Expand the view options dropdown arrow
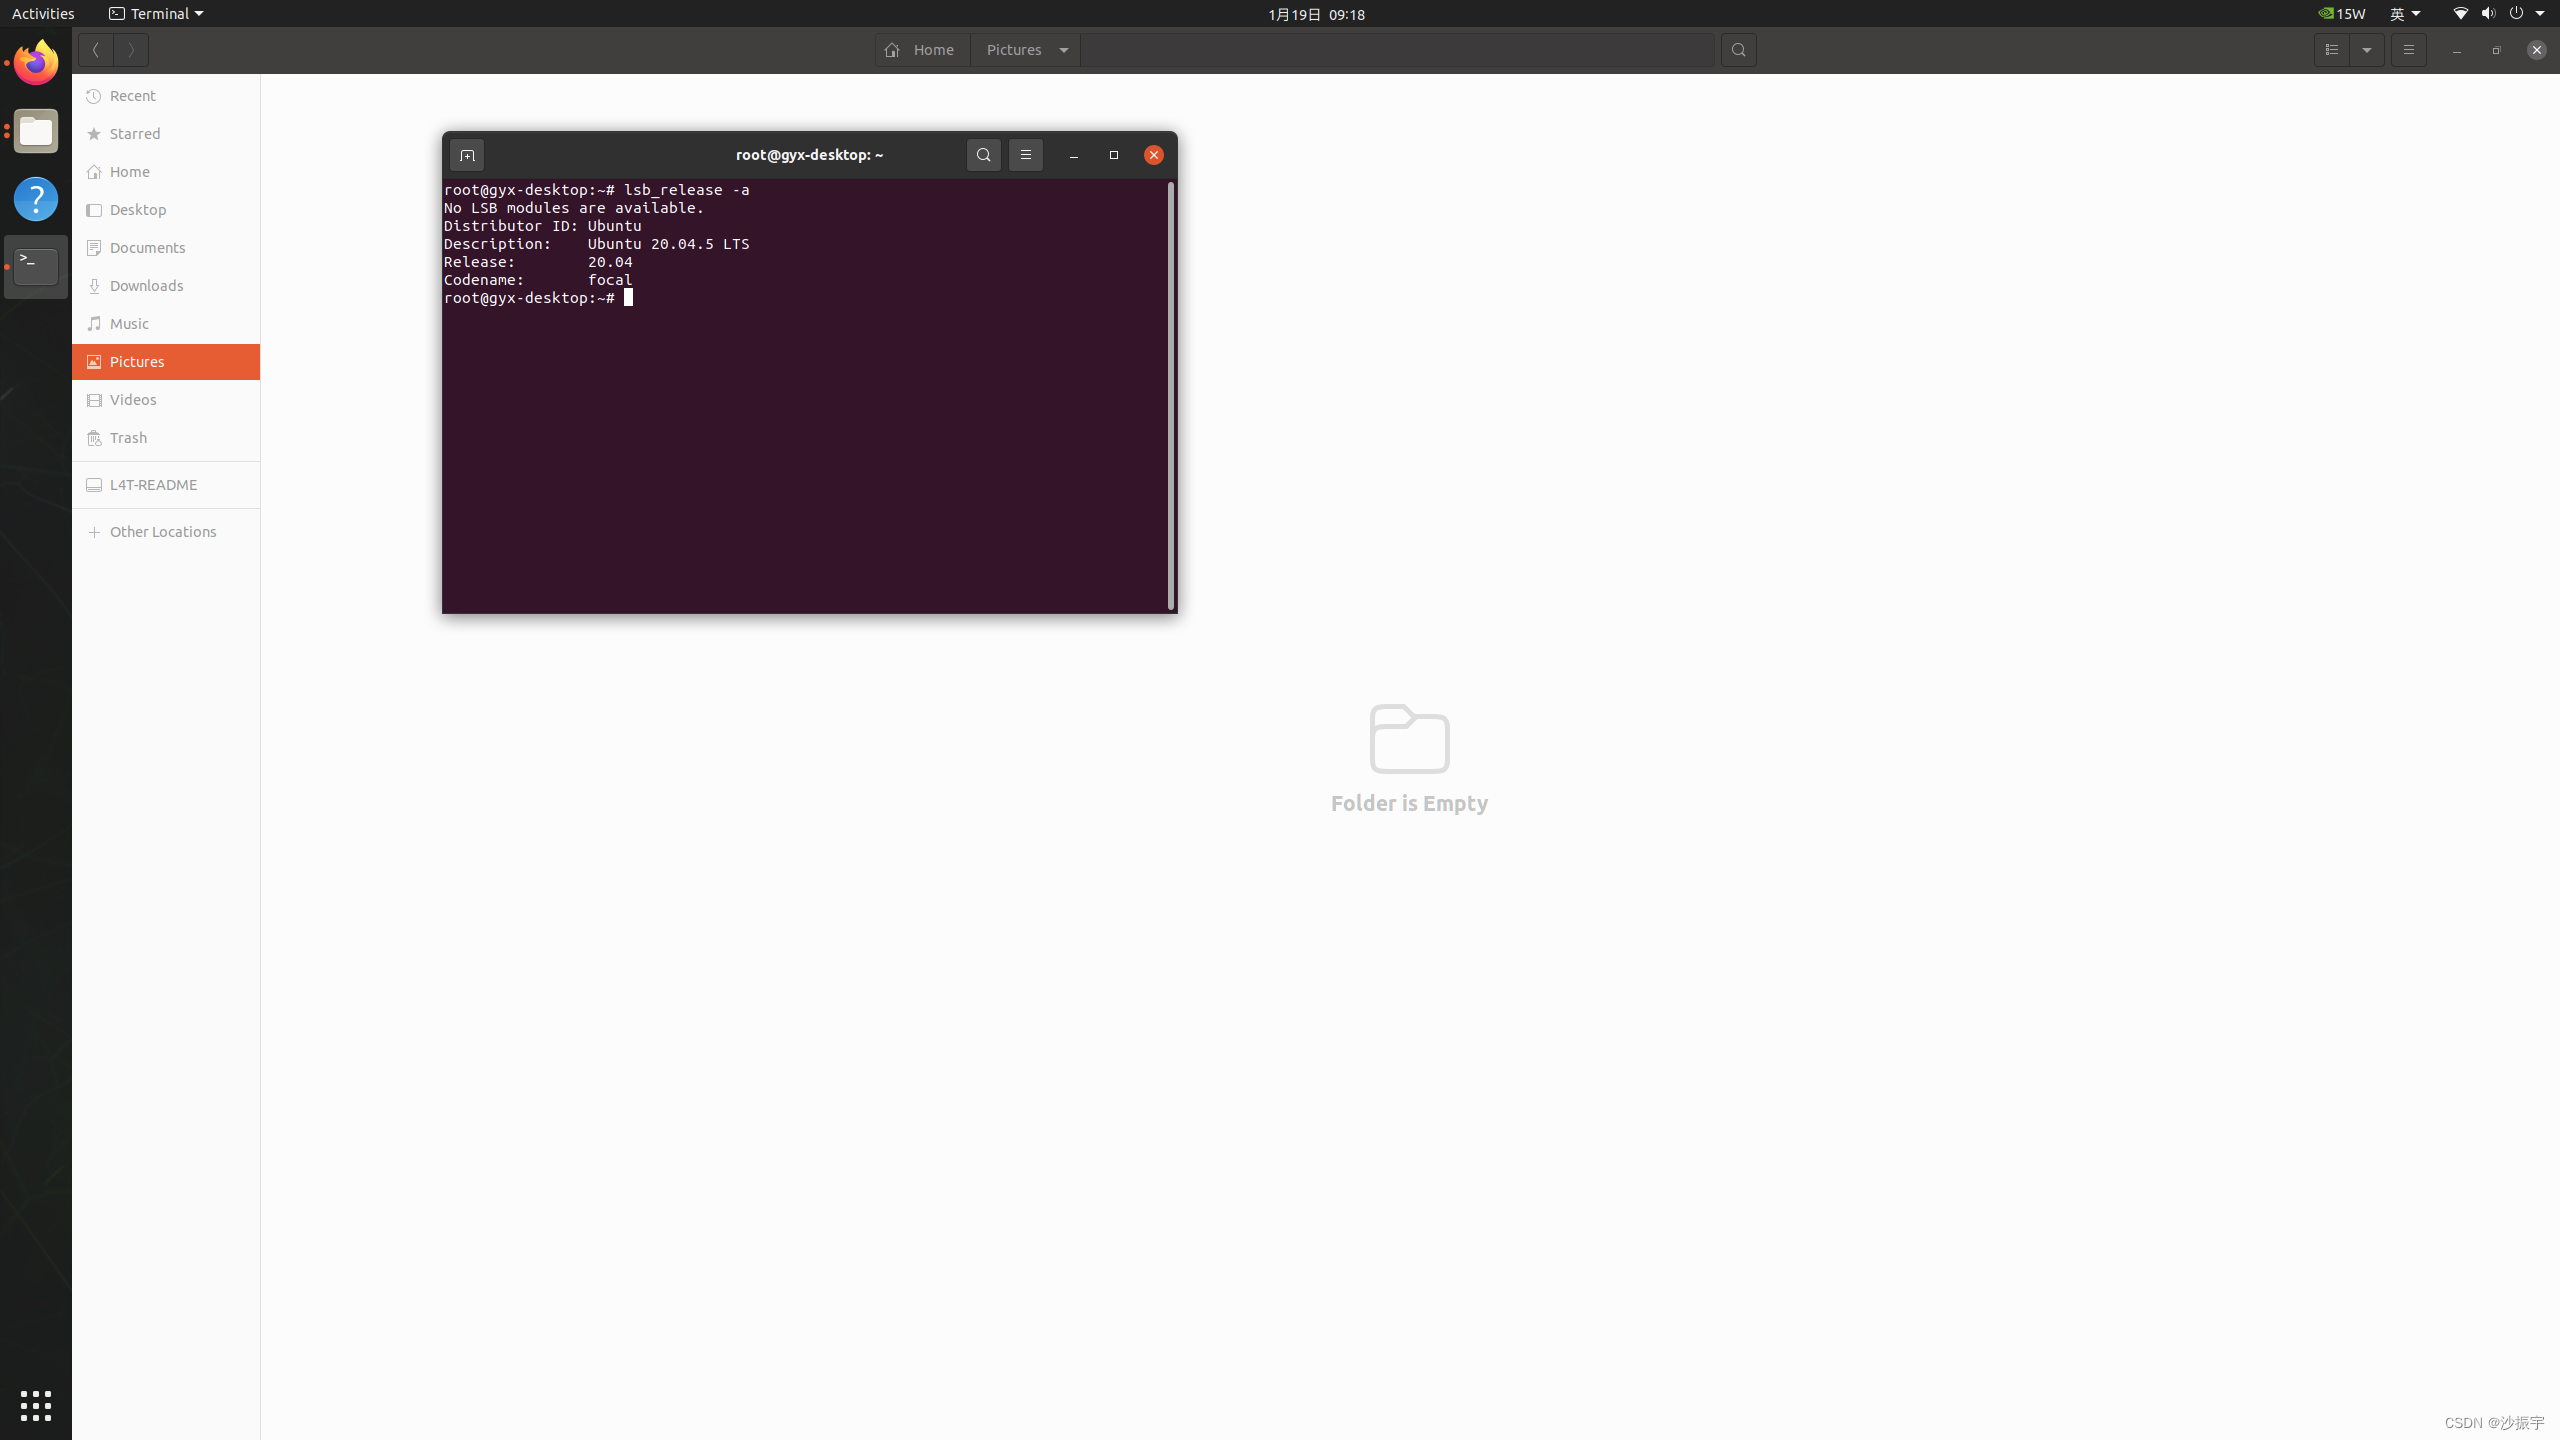This screenshot has height=1440, width=2560. [x=2367, y=50]
